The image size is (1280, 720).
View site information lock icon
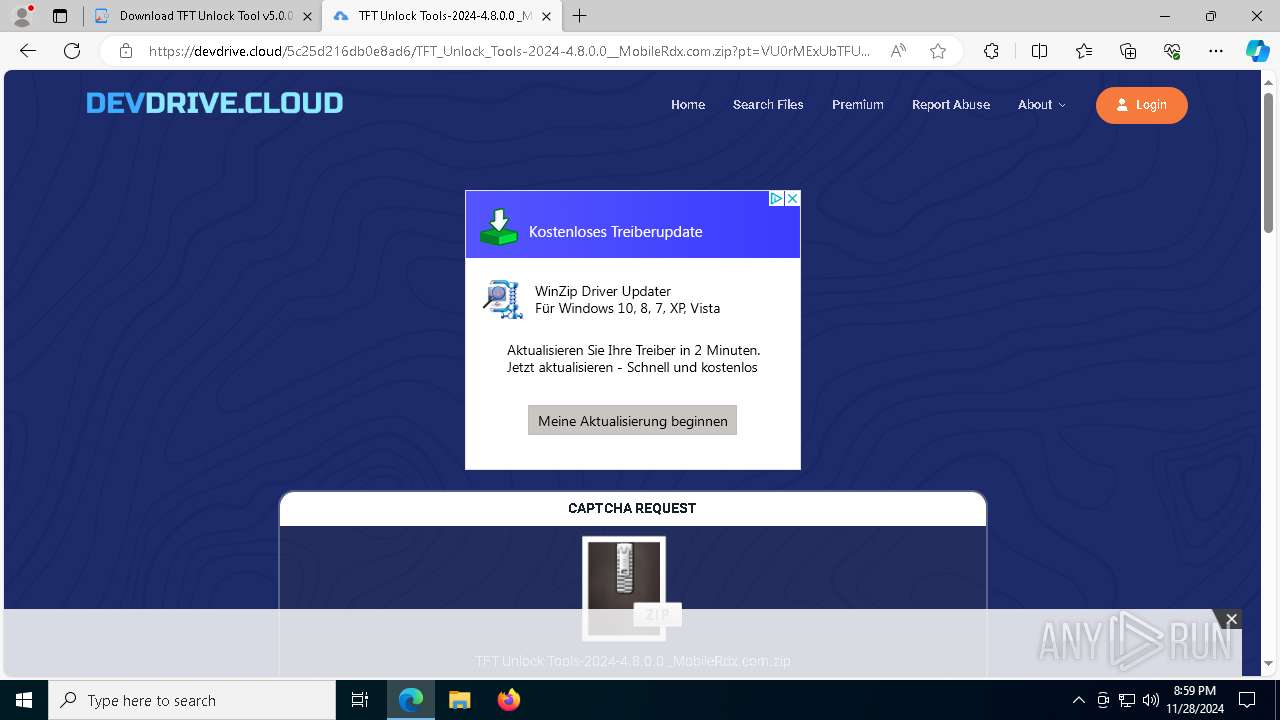[x=126, y=51]
